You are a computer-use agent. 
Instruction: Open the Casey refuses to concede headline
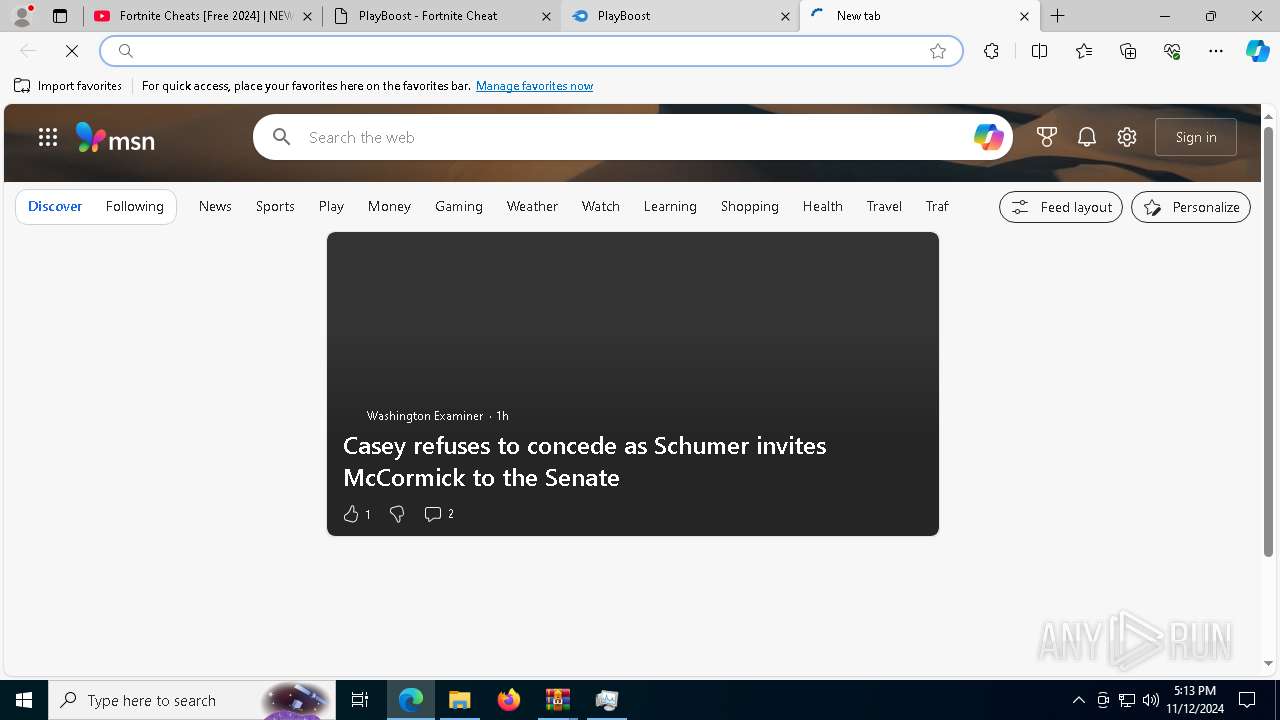pyautogui.click(x=584, y=461)
